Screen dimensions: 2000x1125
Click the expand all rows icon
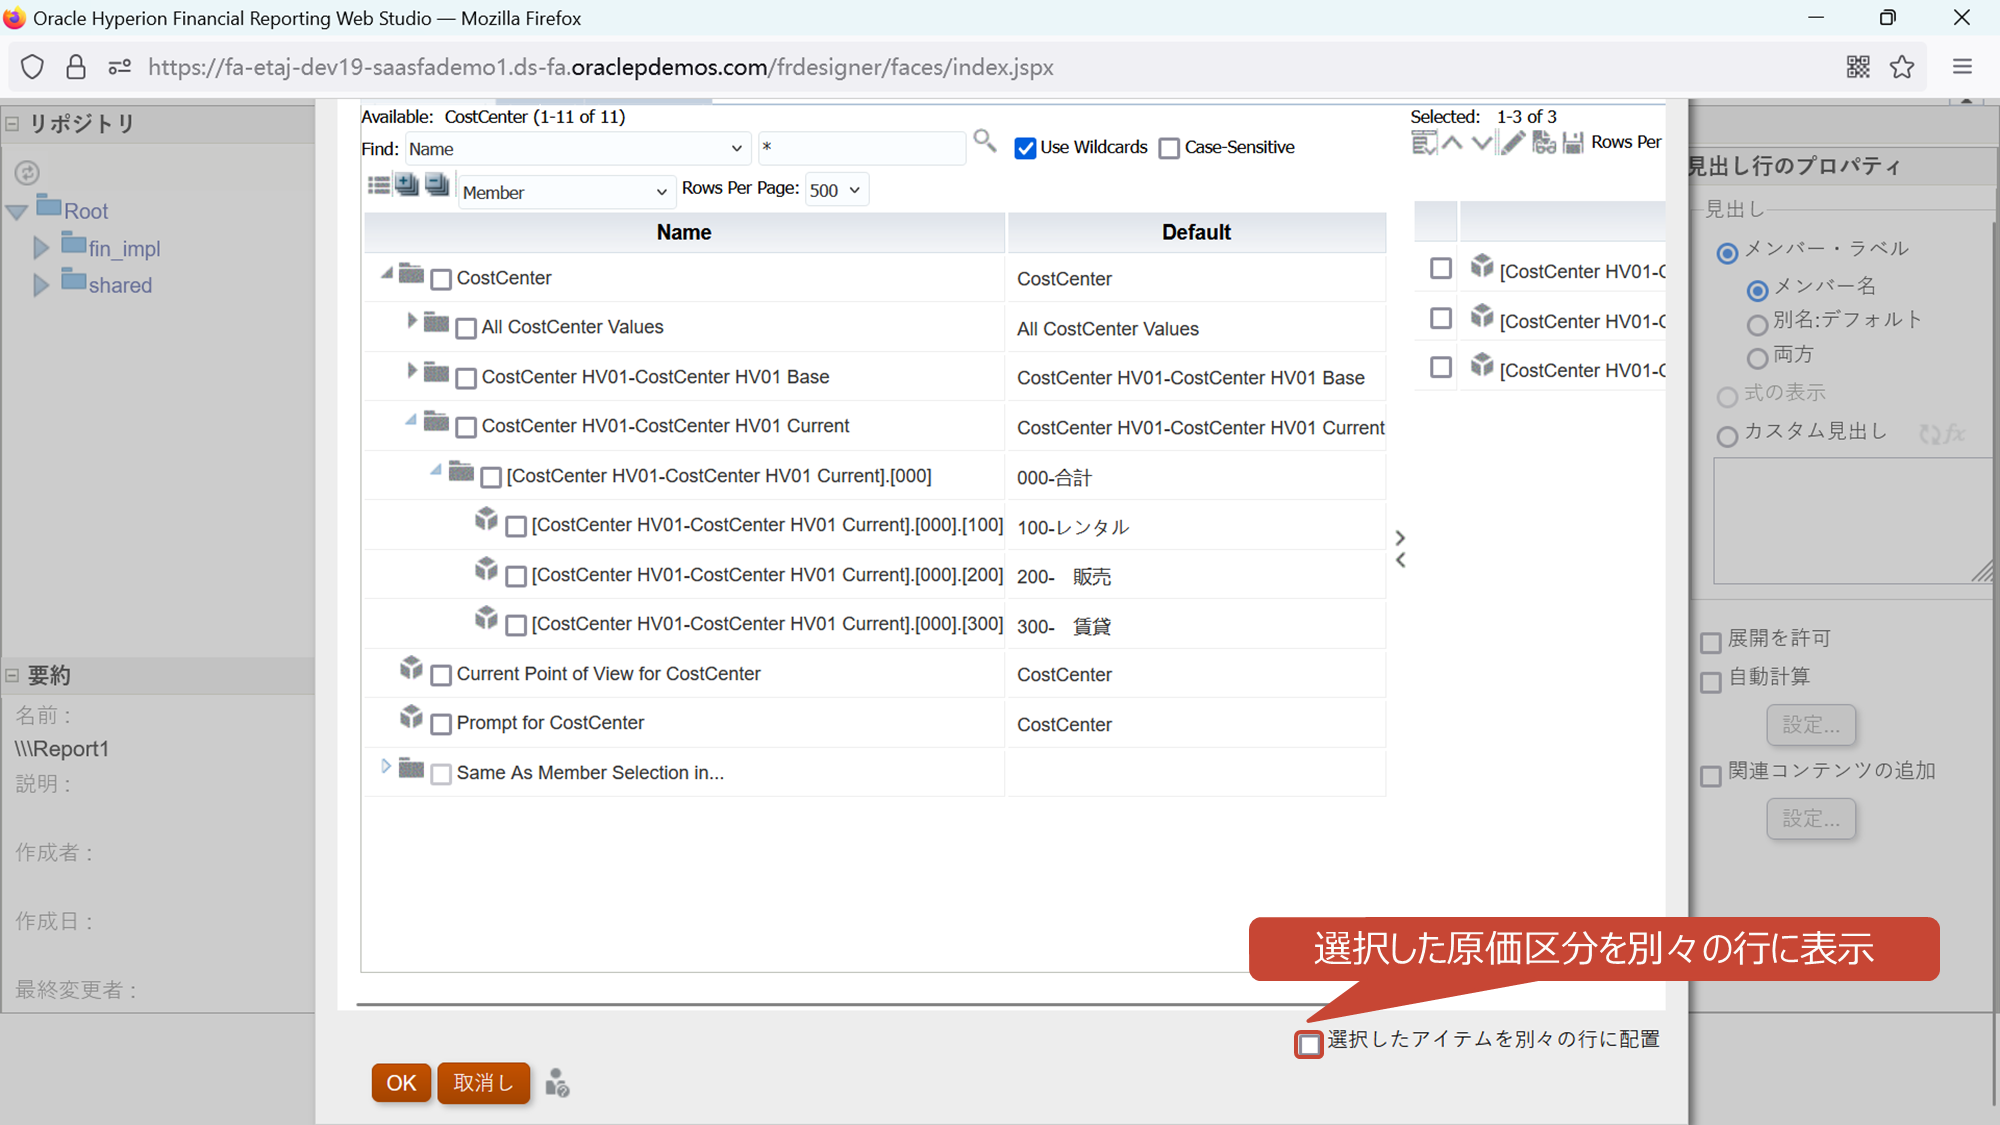click(x=407, y=185)
